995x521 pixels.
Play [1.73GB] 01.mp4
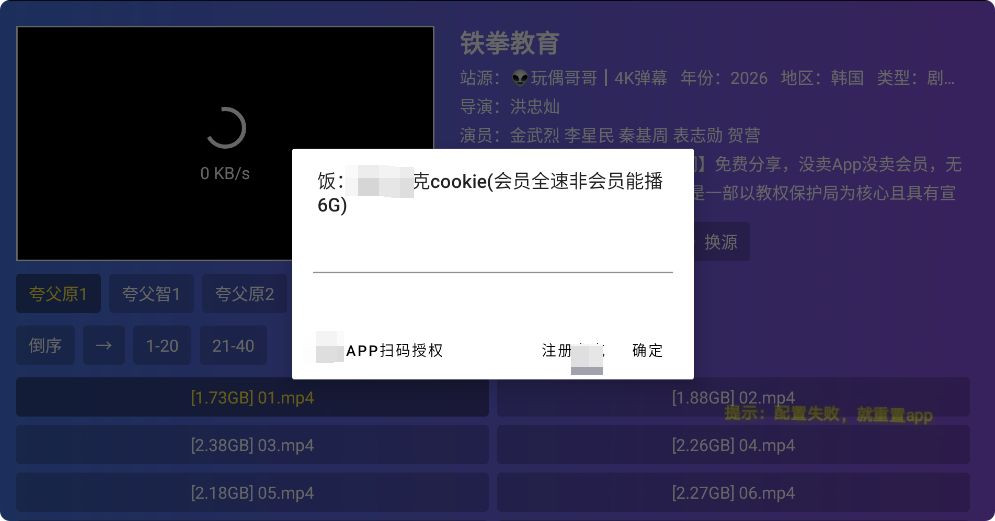click(253, 398)
